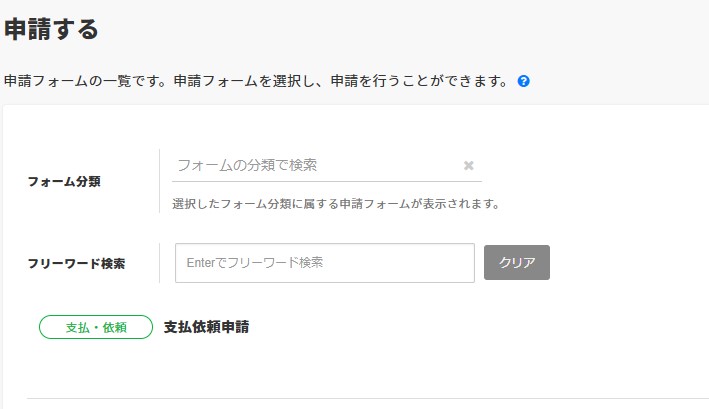Click blank space right of 支払依頼申請

point(450,327)
